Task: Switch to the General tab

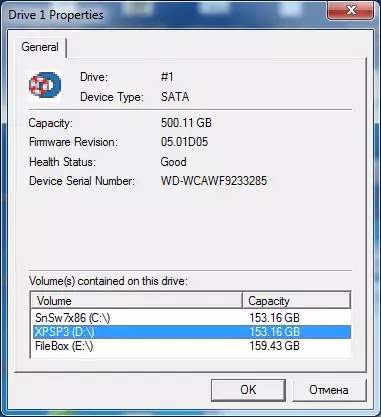Action: click(x=40, y=47)
